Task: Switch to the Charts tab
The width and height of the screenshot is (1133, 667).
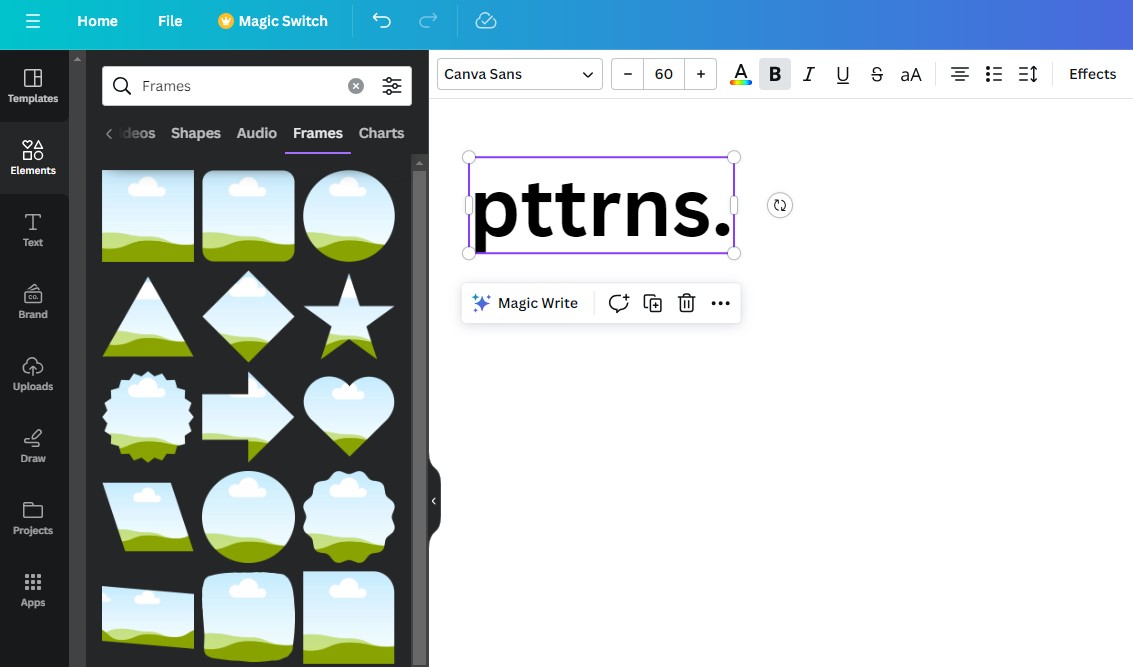Action: [x=381, y=133]
